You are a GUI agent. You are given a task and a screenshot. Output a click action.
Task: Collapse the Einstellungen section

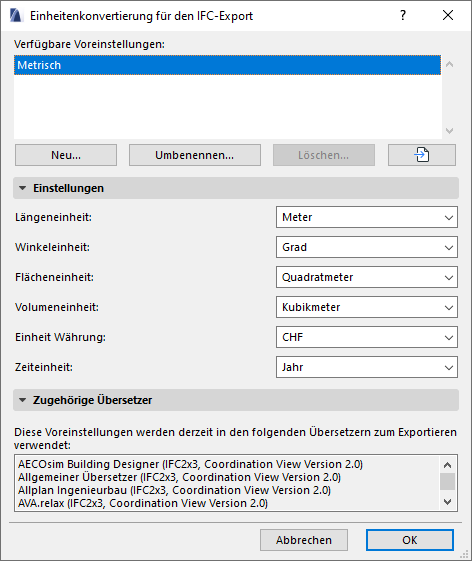point(23,188)
